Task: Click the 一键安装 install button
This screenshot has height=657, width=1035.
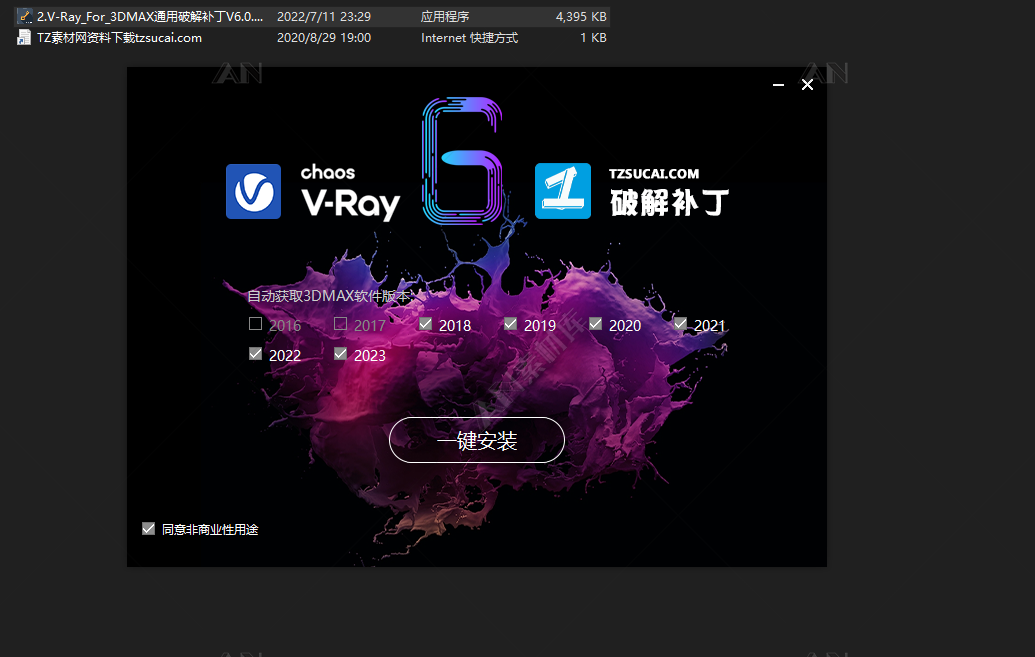Action: coord(477,440)
